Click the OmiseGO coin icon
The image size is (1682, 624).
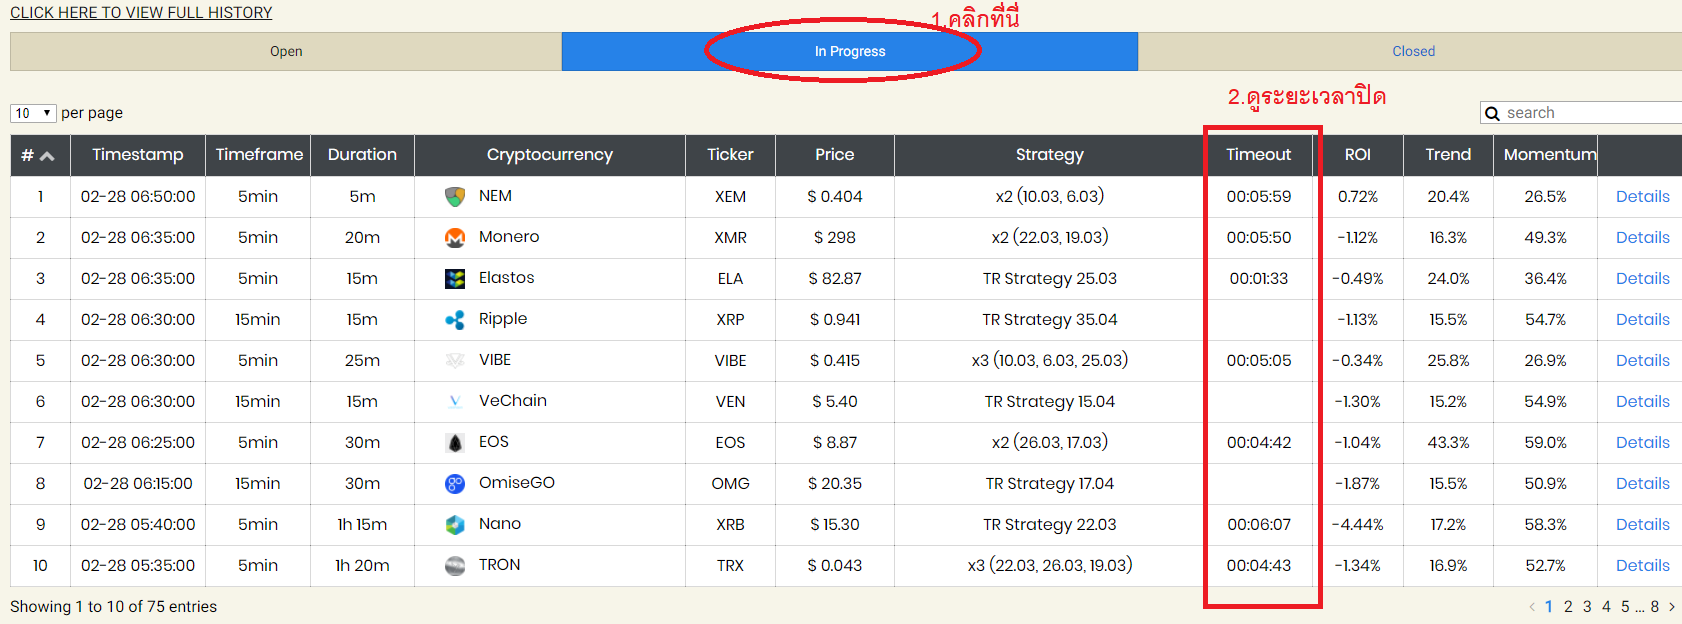pyautogui.click(x=455, y=484)
